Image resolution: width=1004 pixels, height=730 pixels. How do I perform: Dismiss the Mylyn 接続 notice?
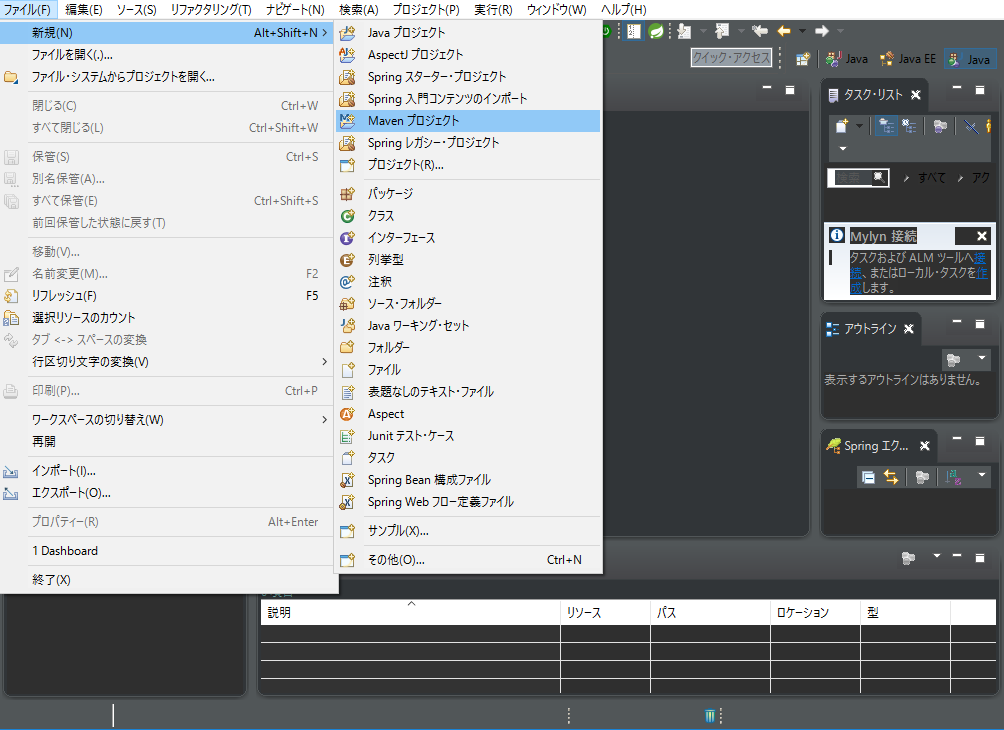click(982, 236)
